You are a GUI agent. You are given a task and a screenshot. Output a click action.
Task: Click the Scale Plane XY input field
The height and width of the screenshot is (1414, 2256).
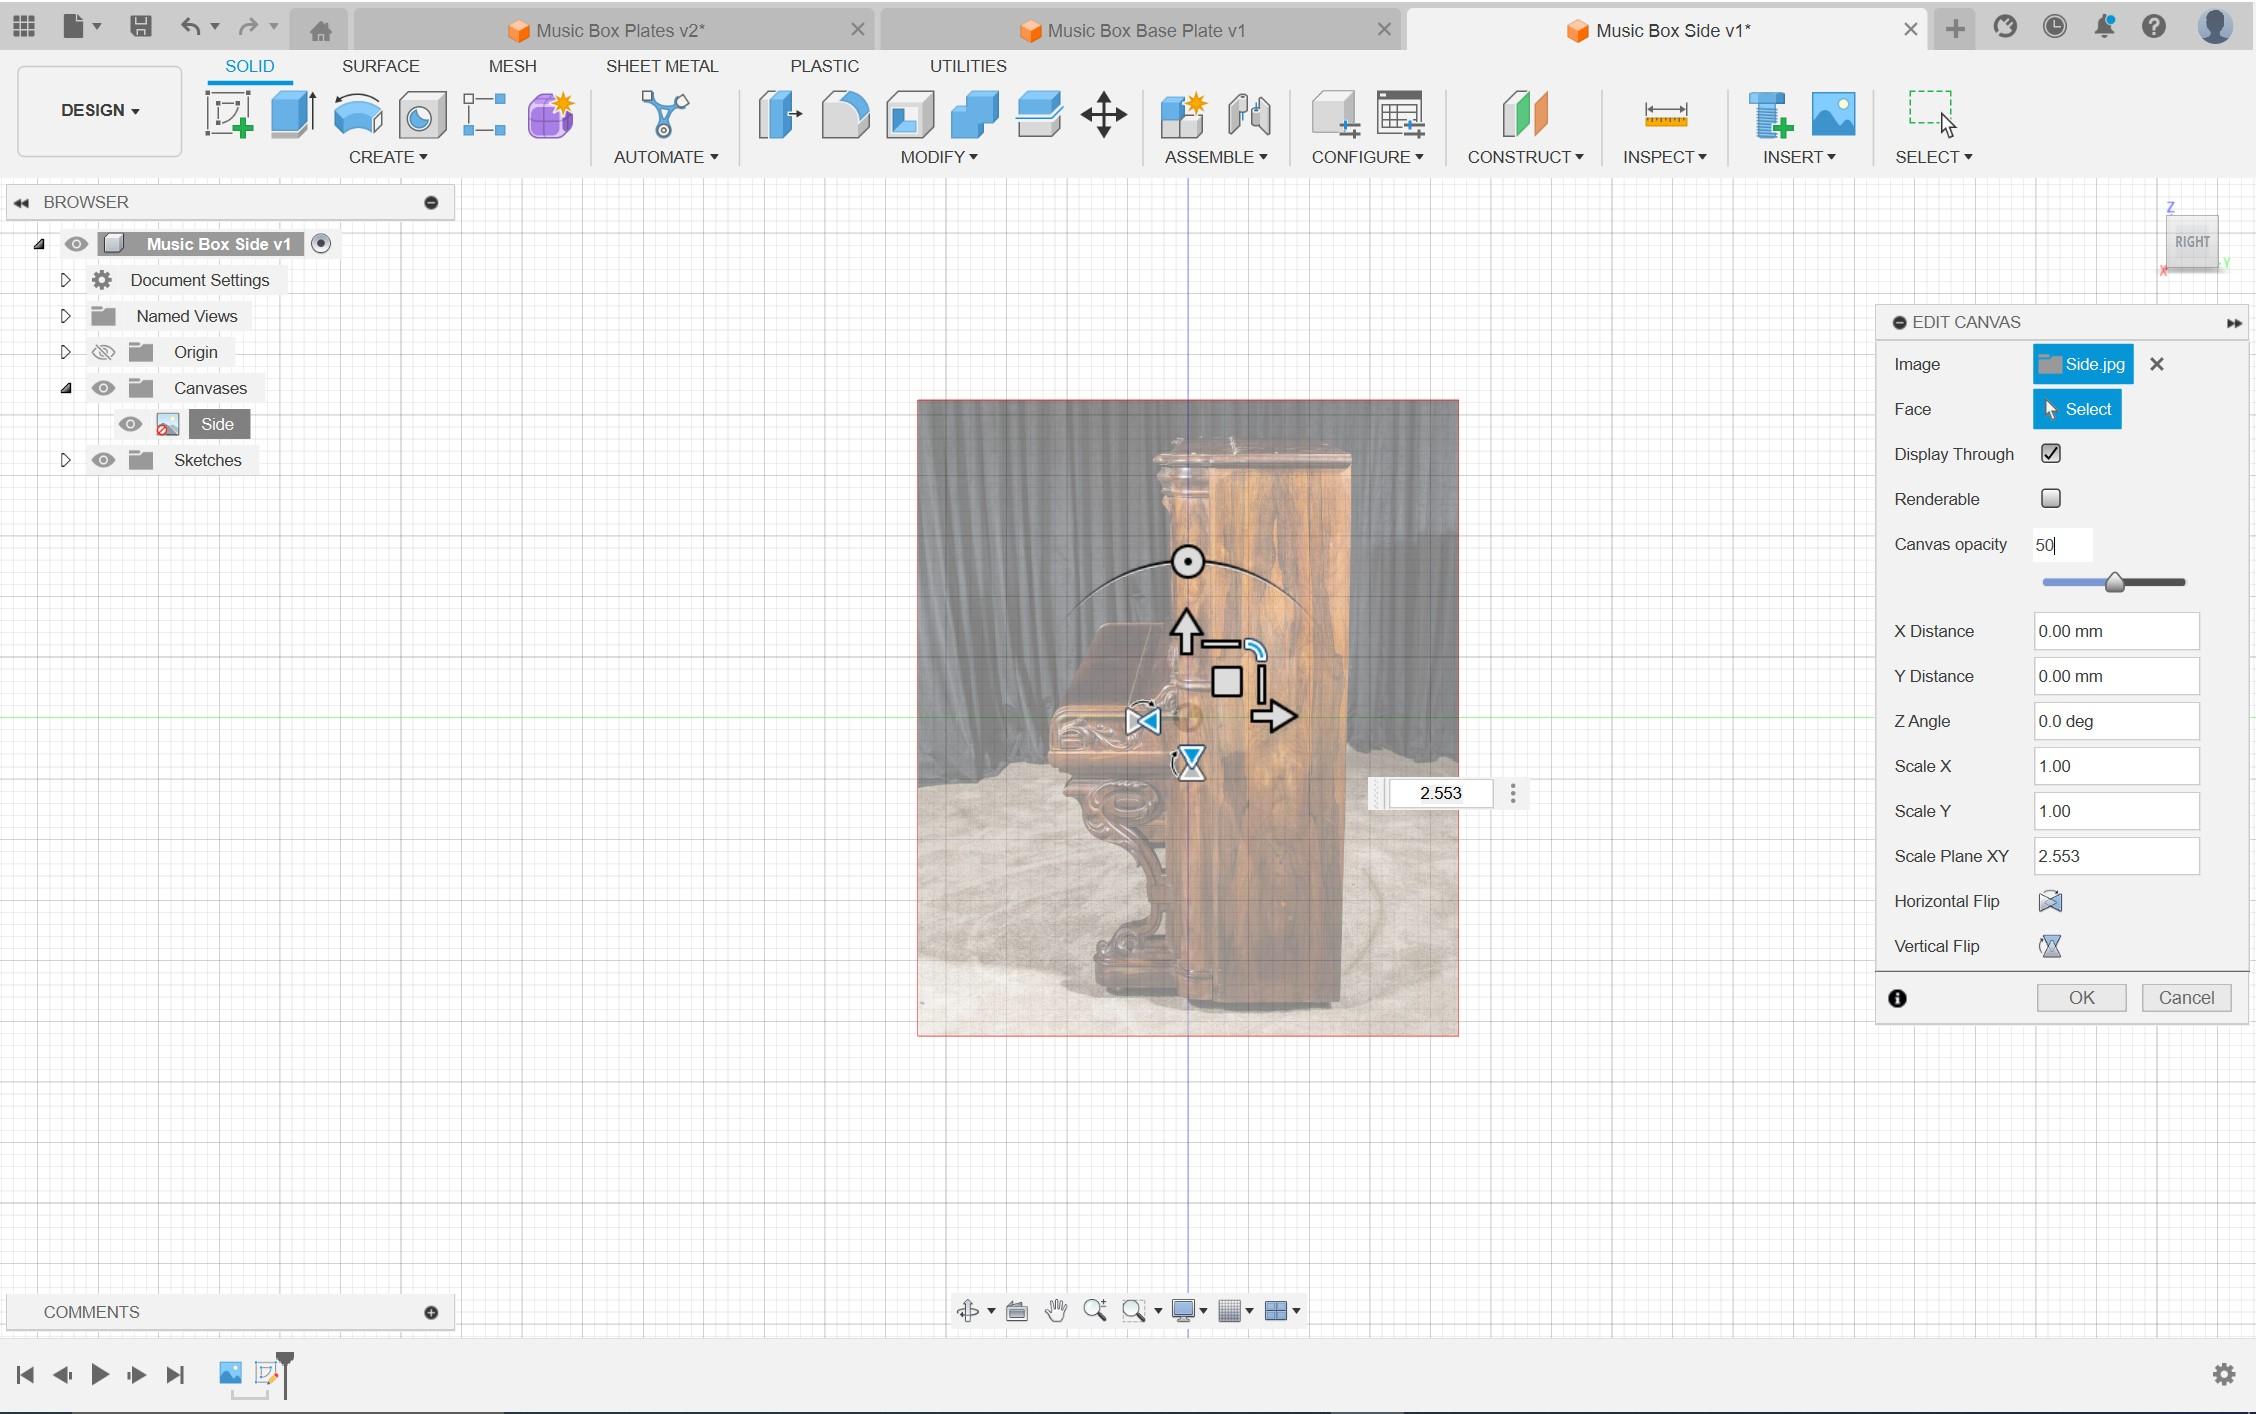(x=2114, y=855)
